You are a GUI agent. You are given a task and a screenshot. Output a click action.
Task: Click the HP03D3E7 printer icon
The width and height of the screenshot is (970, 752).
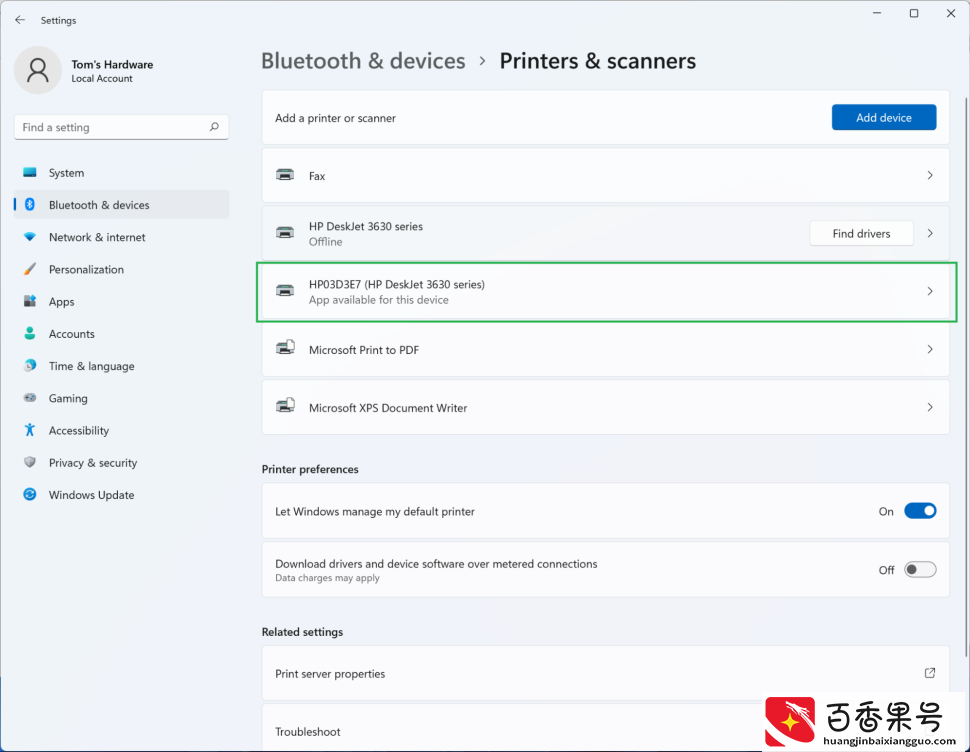pyautogui.click(x=285, y=291)
